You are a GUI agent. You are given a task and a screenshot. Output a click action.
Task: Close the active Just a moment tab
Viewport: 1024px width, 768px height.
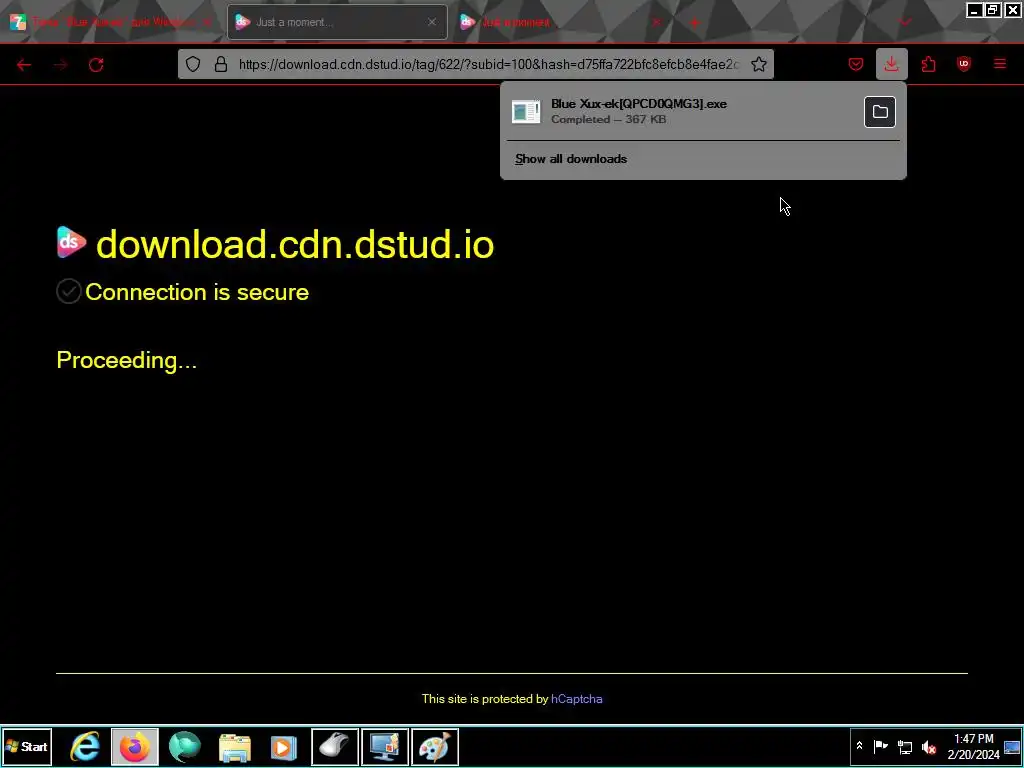[x=432, y=22]
